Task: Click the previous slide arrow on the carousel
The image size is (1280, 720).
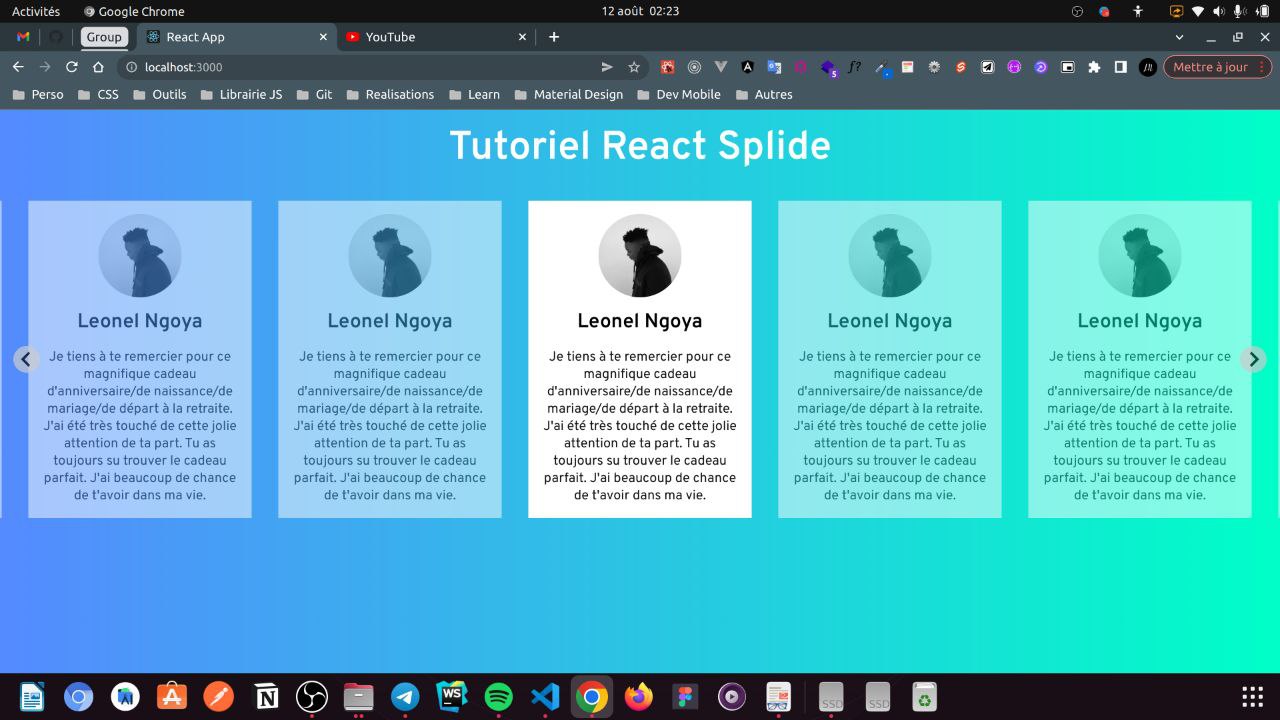Action: click(27, 359)
